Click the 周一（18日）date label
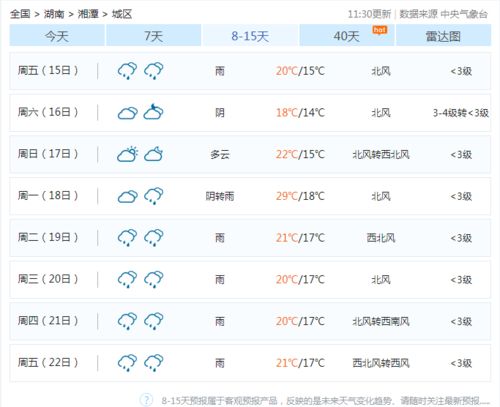This screenshot has height=407, width=500. tap(48, 195)
